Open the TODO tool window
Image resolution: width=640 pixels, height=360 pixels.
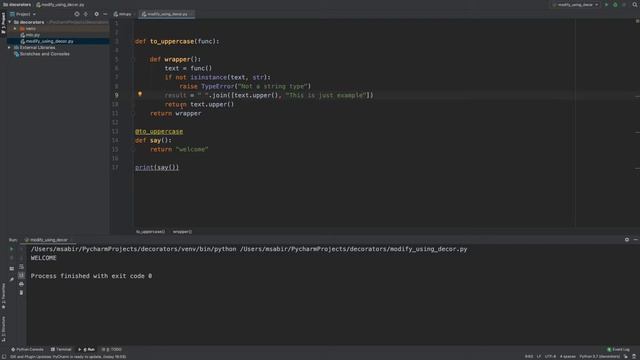click(x=112, y=349)
